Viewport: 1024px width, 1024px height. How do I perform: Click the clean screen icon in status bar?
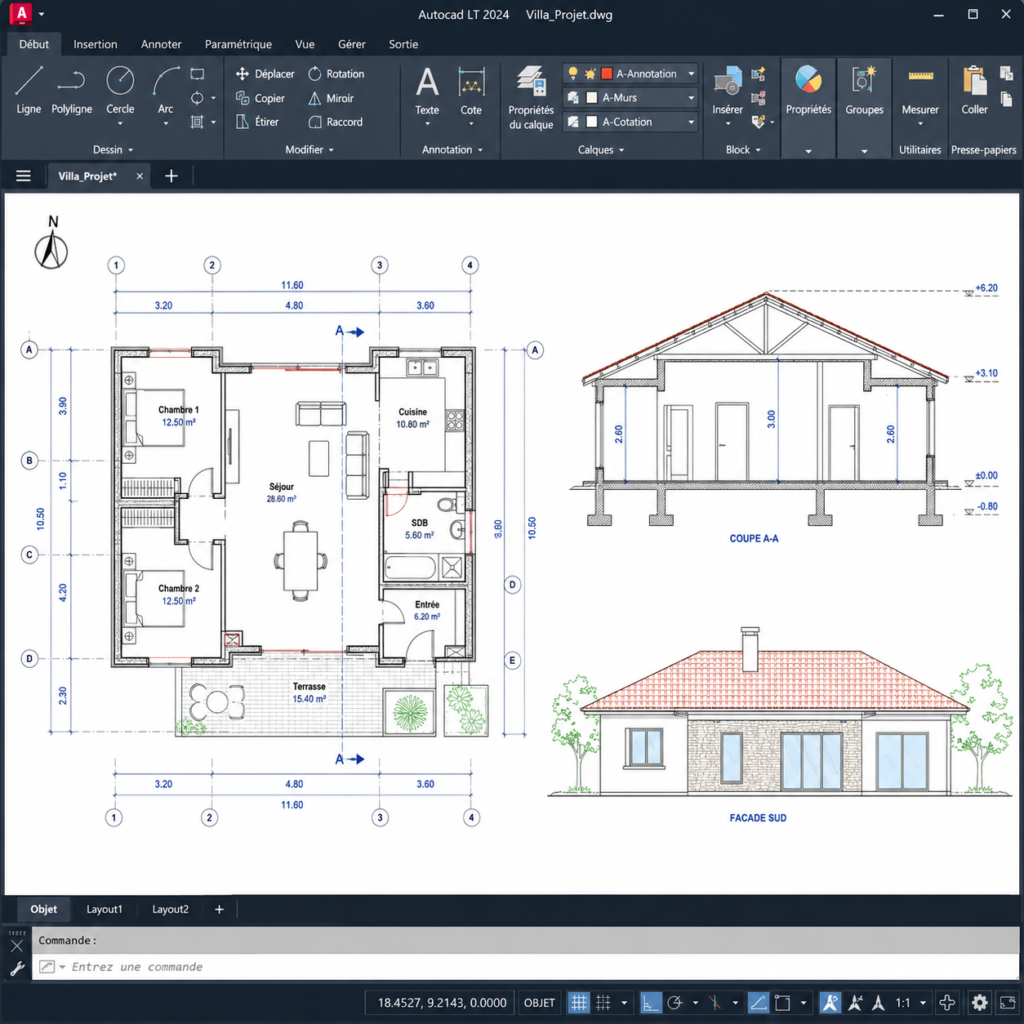[x=1008, y=1002]
